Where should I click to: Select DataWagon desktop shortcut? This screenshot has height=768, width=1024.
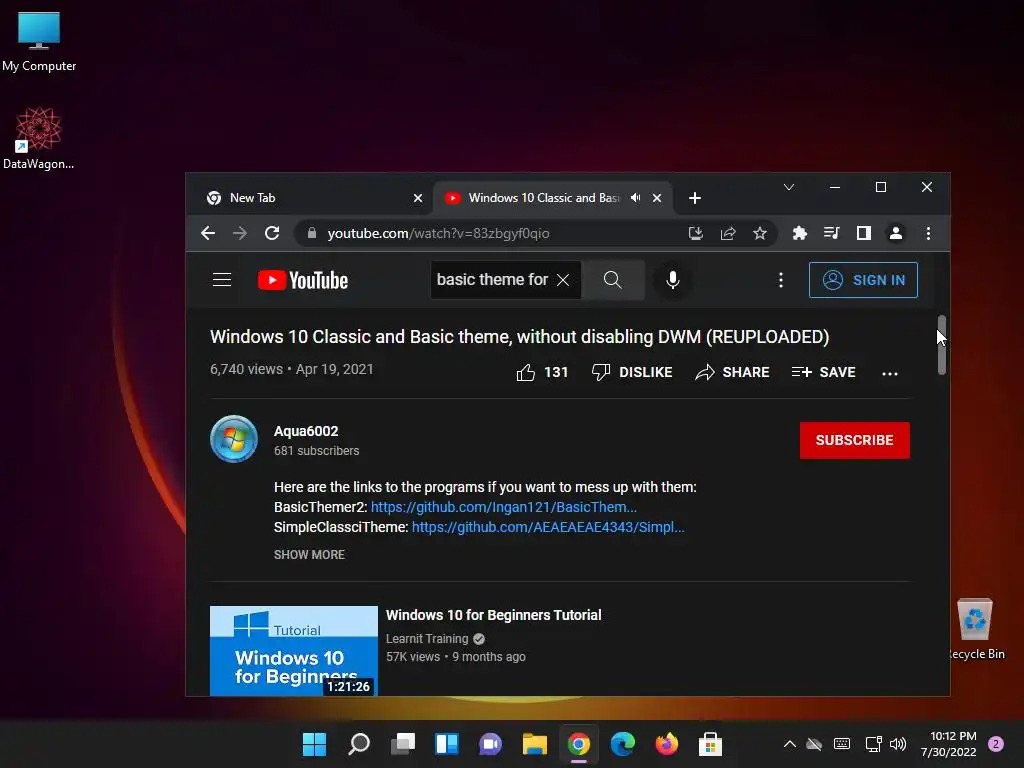[x=39, y=138]
